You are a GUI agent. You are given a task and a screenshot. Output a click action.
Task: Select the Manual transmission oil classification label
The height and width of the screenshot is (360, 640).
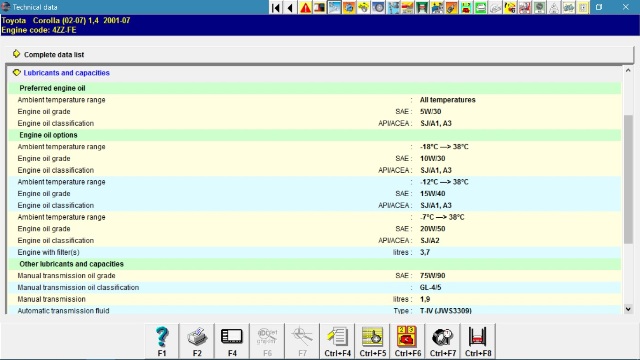pos(78,287)
